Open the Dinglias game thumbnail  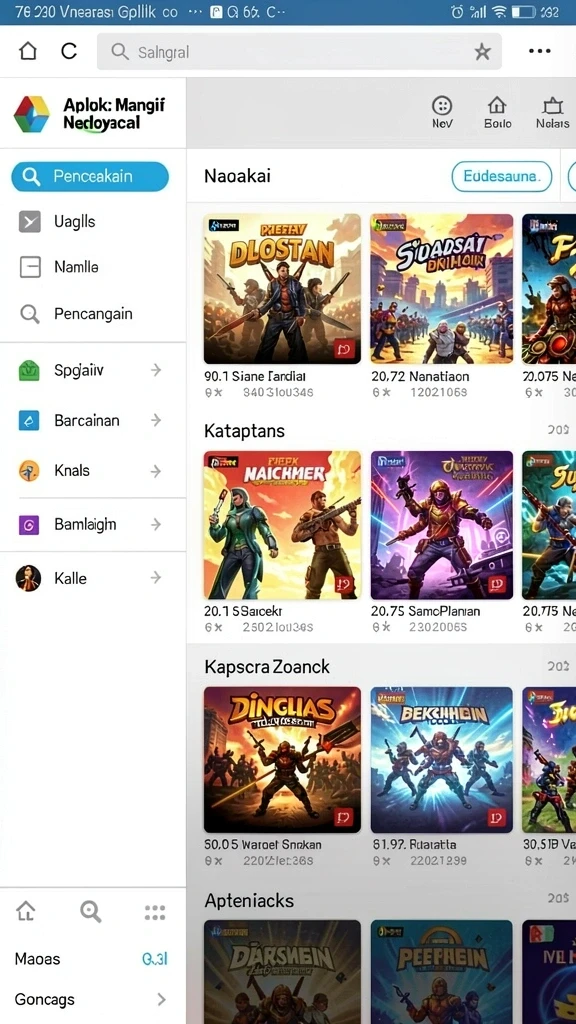click(x=282, y=760)
